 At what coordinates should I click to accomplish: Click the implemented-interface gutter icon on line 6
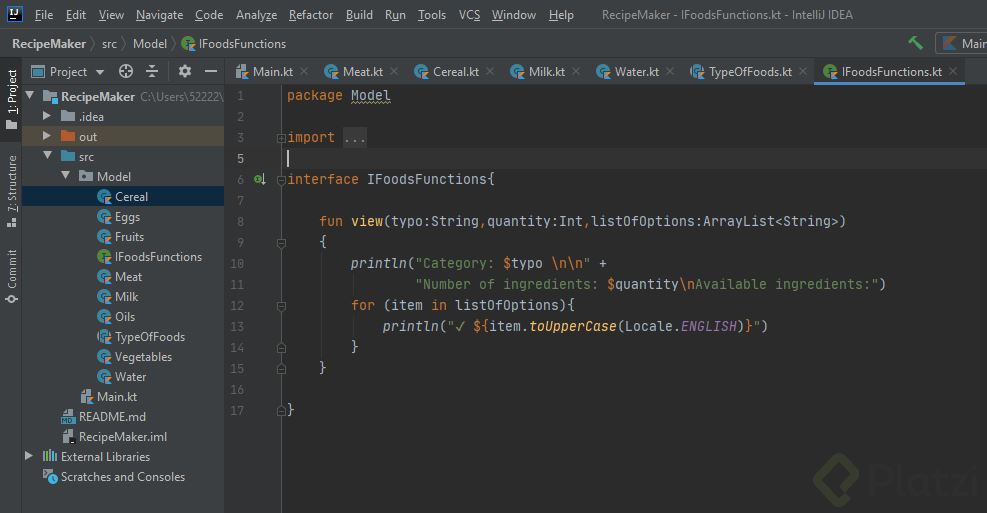[x=259, y=179]
